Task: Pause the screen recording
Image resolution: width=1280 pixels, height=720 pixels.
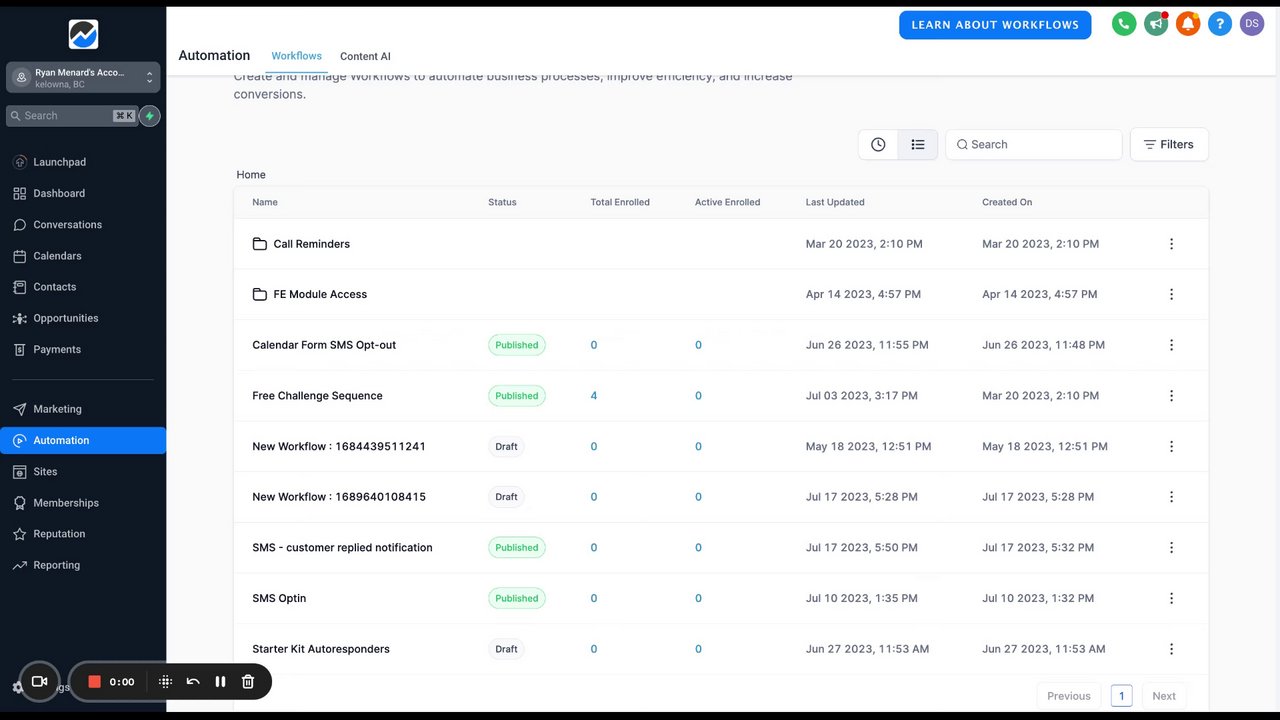Action: point(220,682)
